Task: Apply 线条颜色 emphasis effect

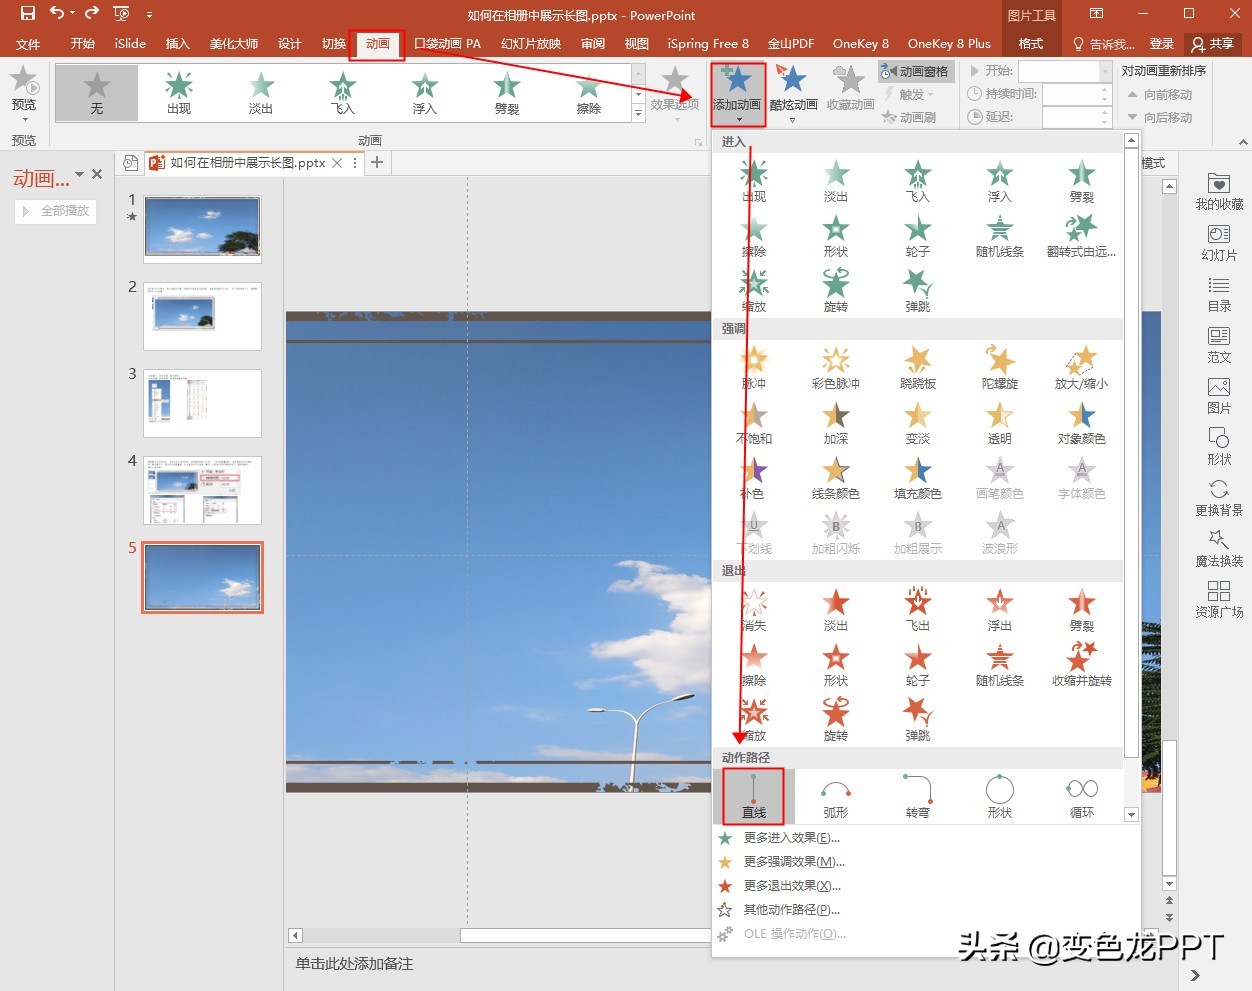Action: (x=836, y=478)
